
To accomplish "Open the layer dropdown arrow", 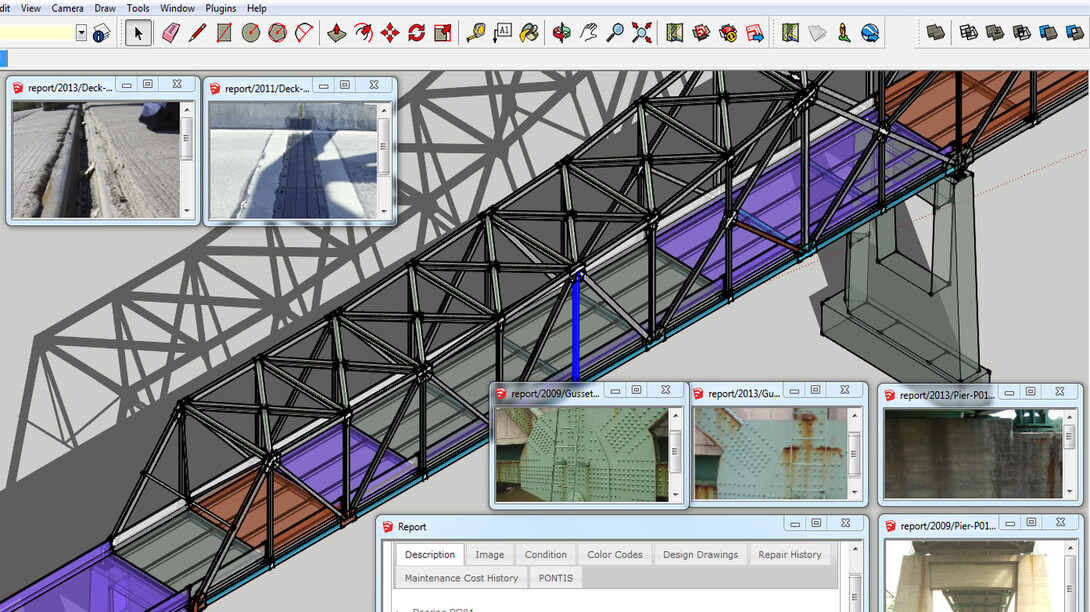I will (x=81, y=33).
